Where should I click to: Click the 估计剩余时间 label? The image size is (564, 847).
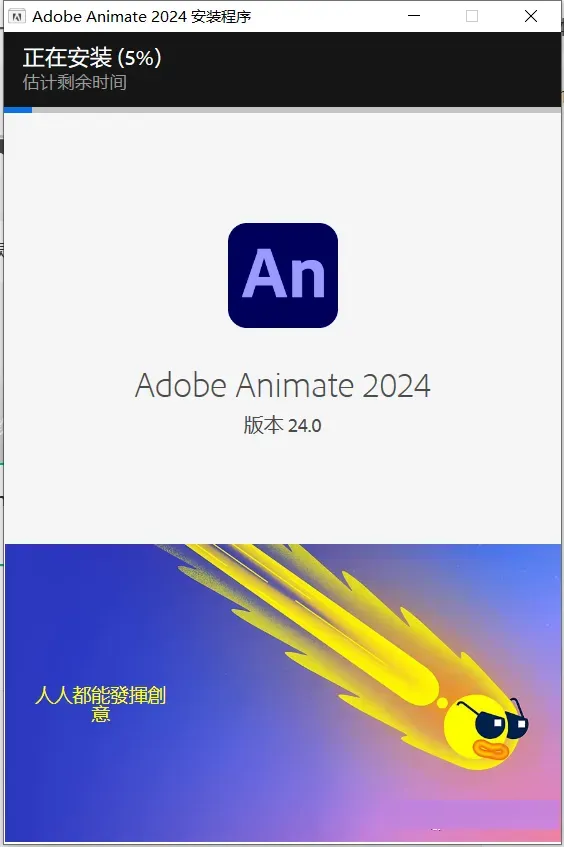pyautogui.click(x=75, y=82)
